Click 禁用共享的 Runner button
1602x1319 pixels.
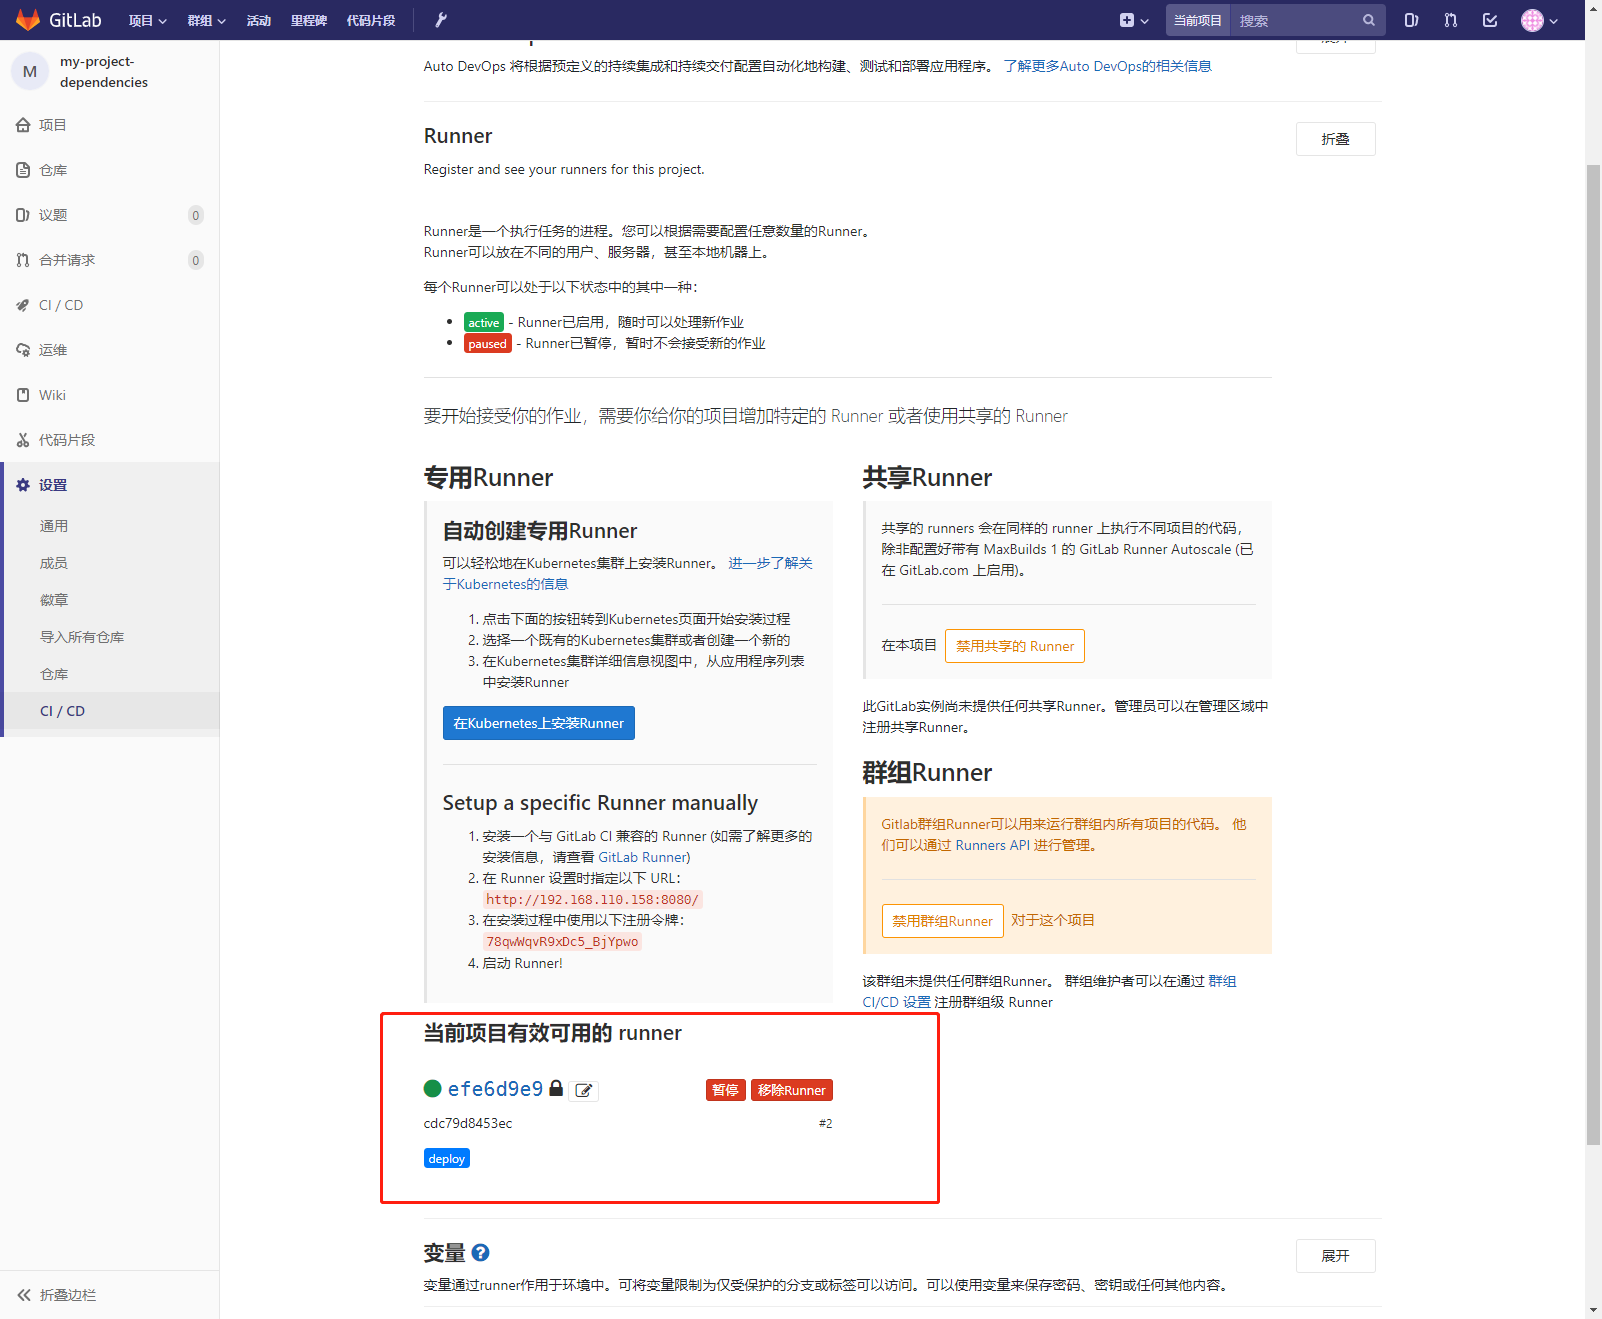(1015, 646)
